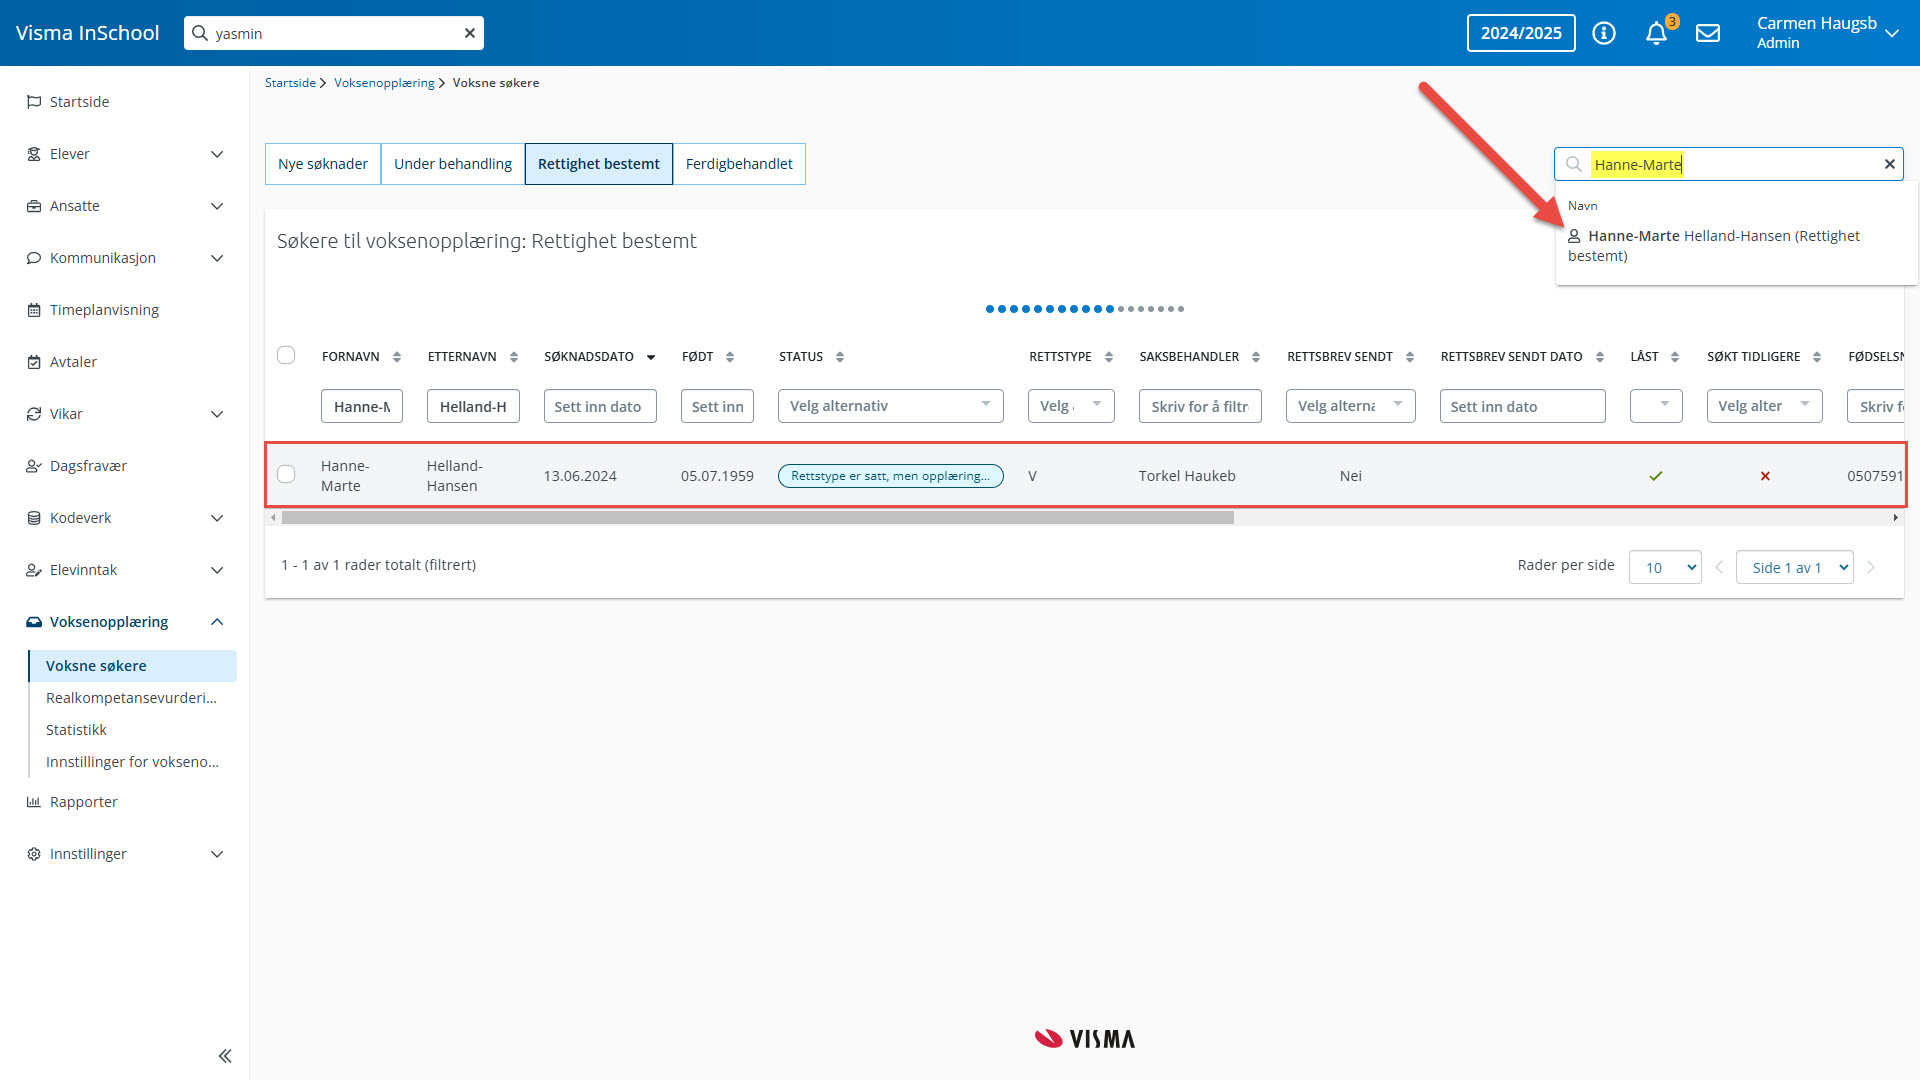Click the Avtaler icon in sidebar
Screen dimensions: 1920x1080
point(34,362)
